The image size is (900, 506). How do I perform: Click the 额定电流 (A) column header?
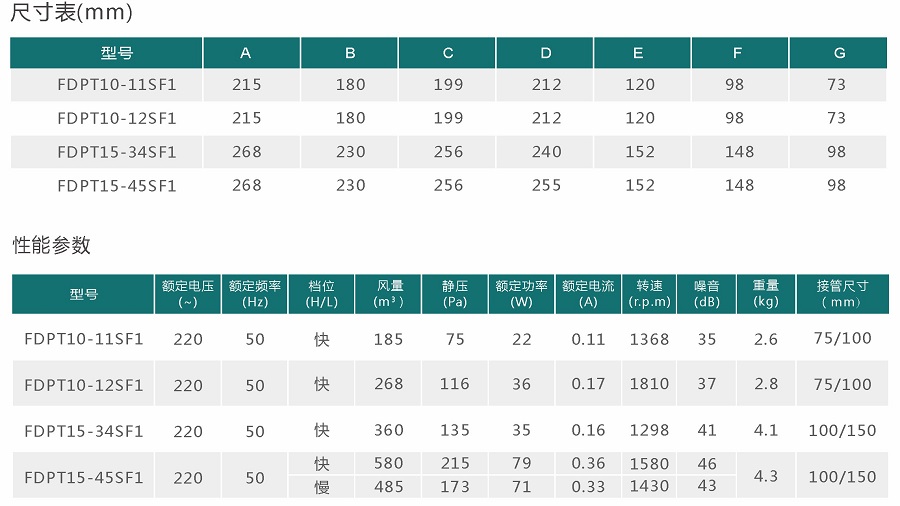pyautogui.click(x=588, y=293)
